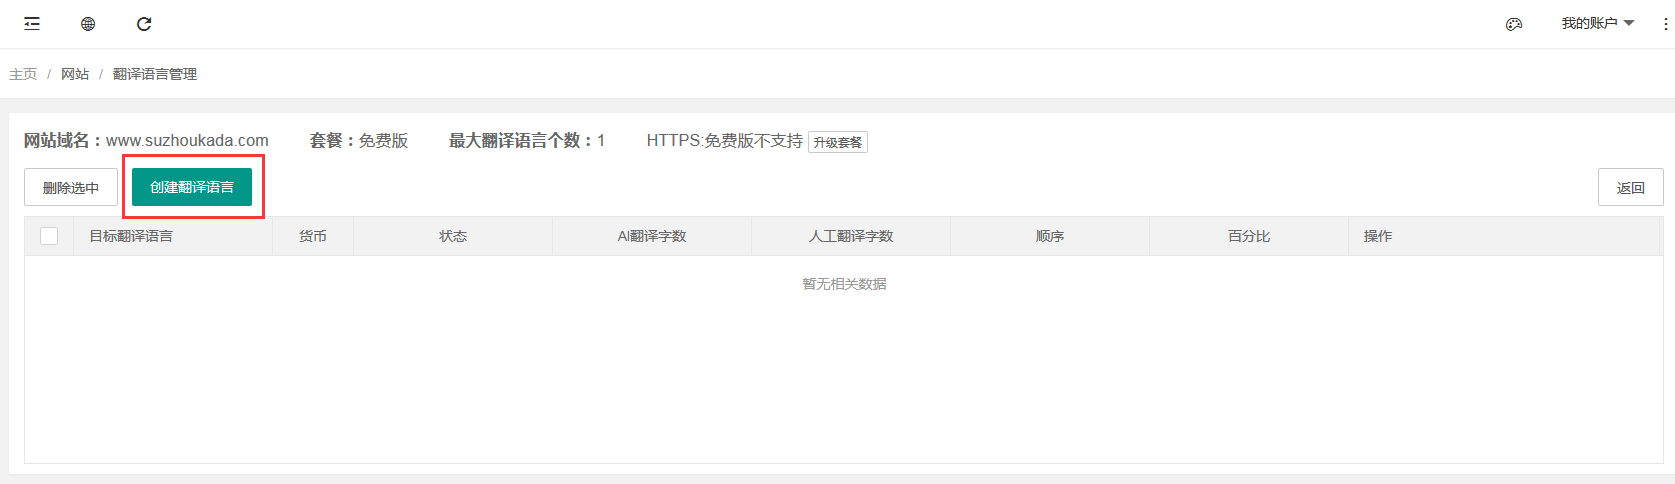Collapse the sidebar menu icon
Image resolution: width=1675 pixels, height=484 pixels.
[x=32, y=24]
